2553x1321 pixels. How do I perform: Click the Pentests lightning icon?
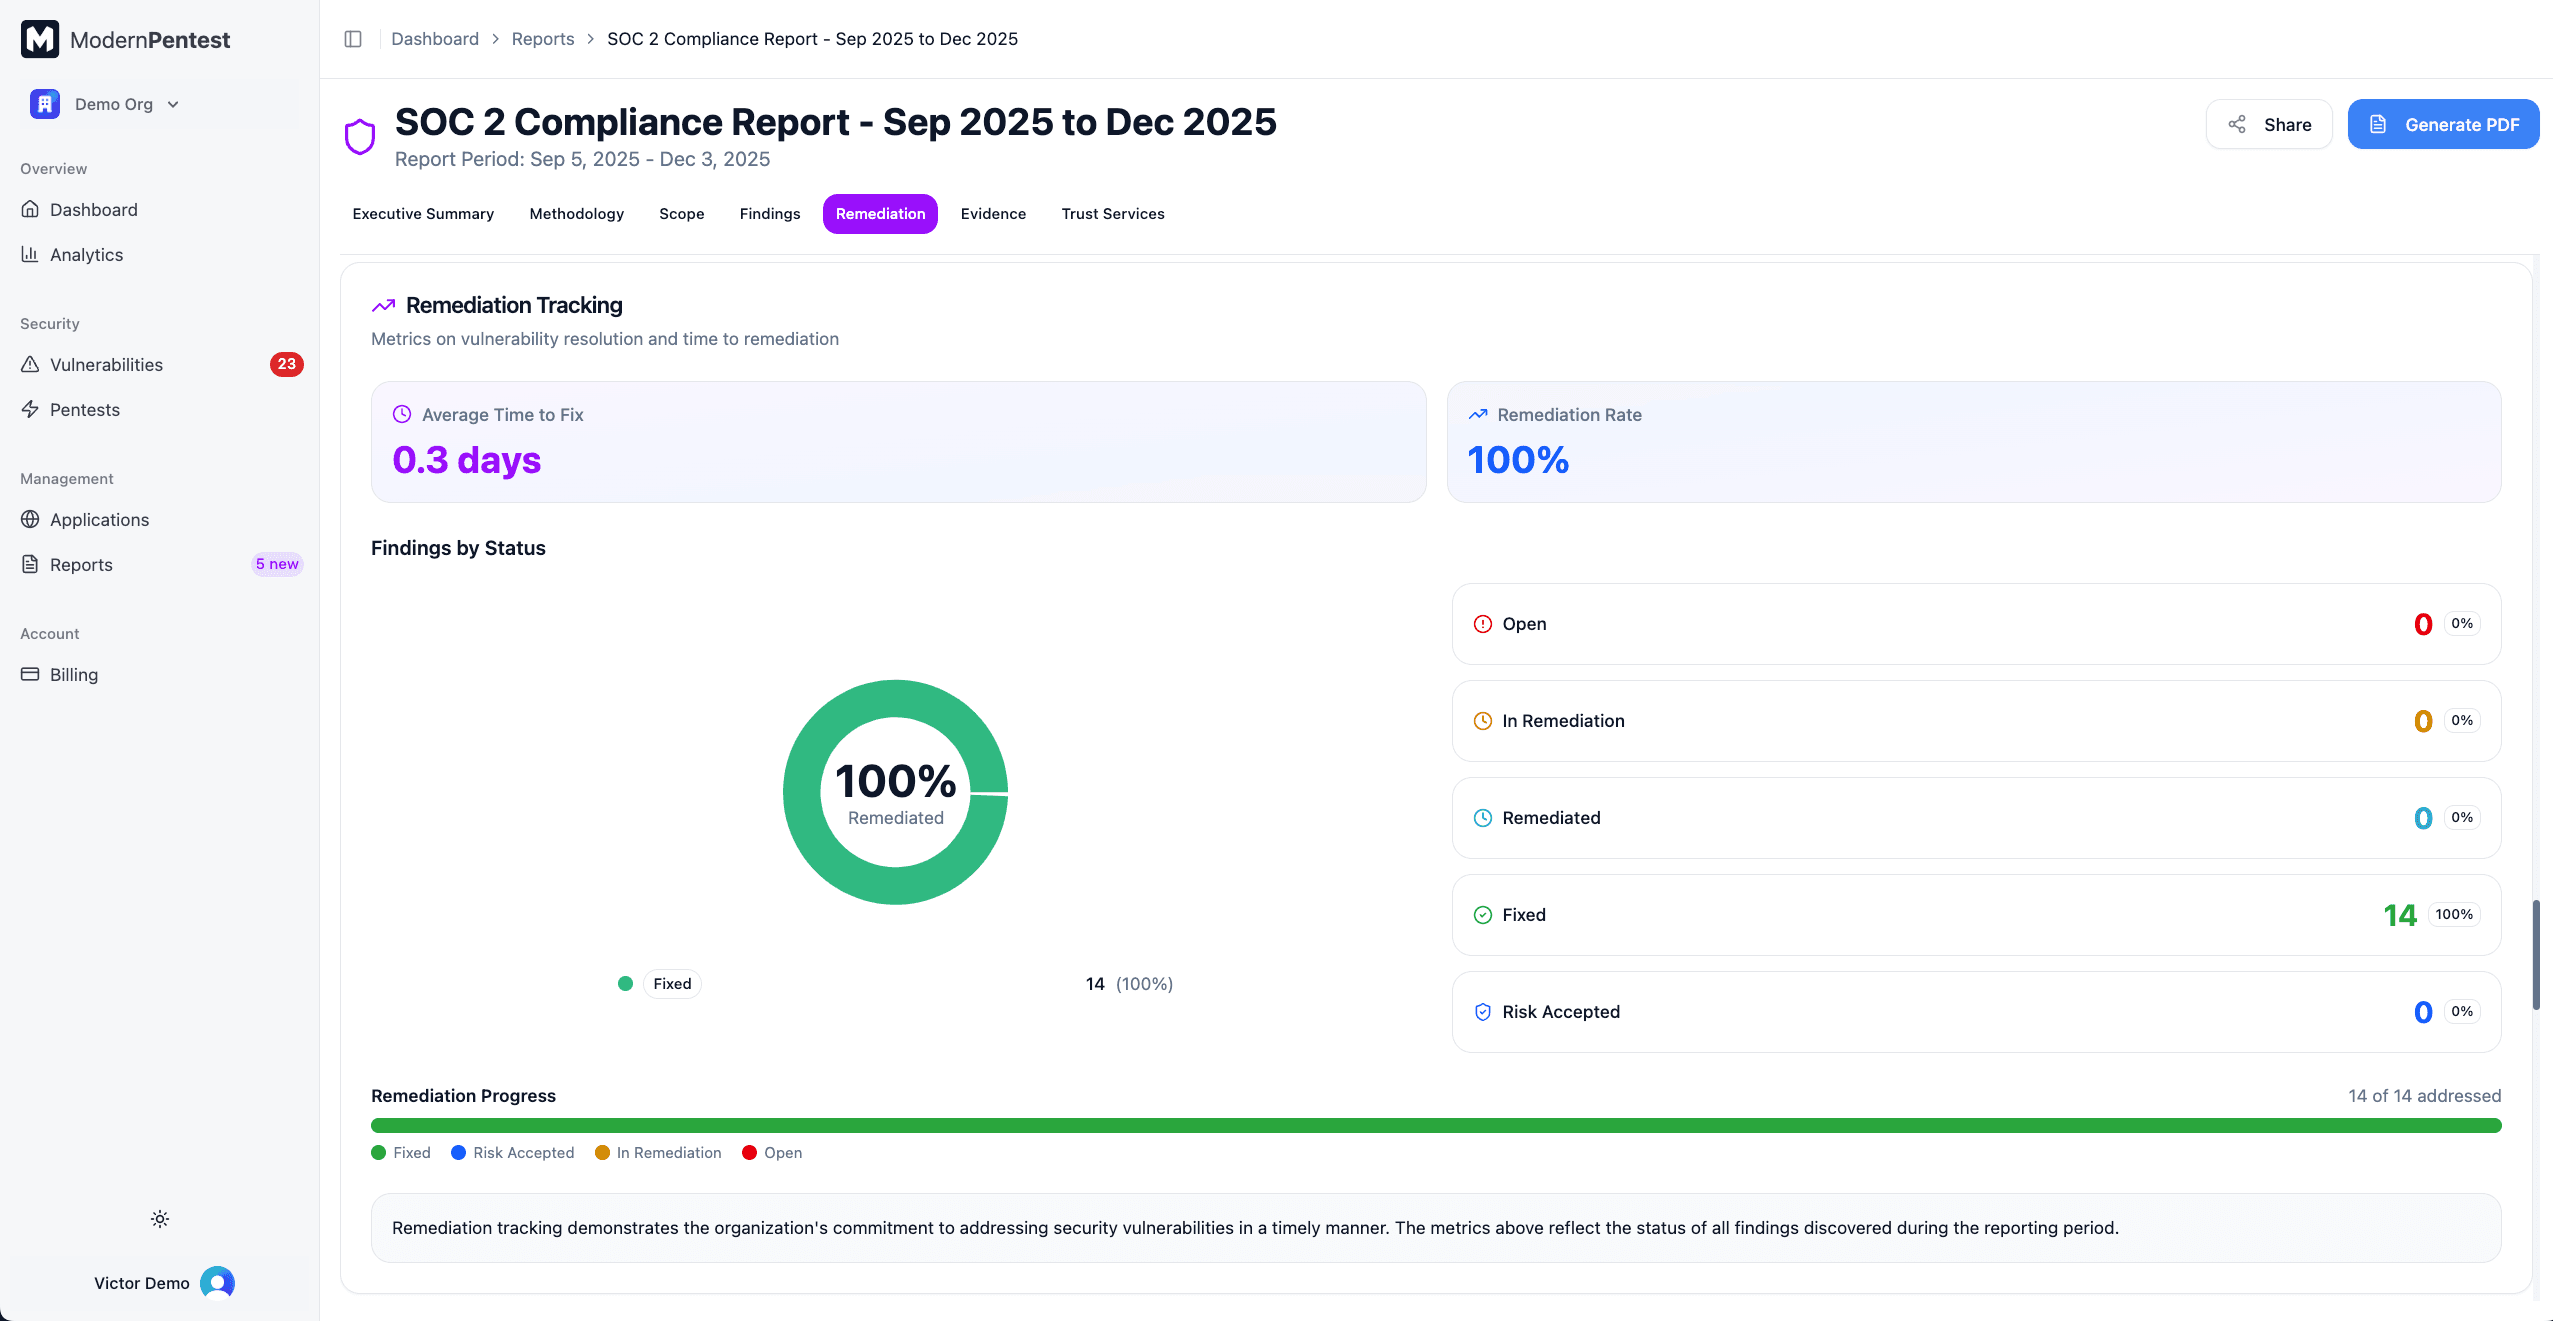tap(30, 409)
